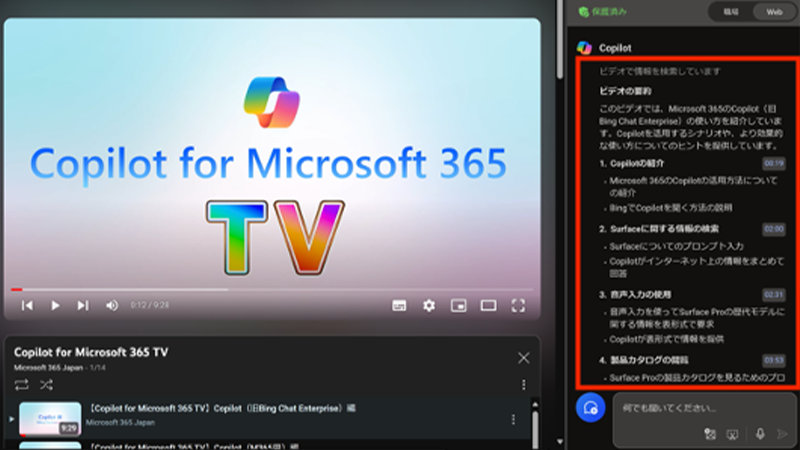Viewport: 800px width, 450px height.
Task: Switch to the 職場 tab
Action: tap(731, 12)
